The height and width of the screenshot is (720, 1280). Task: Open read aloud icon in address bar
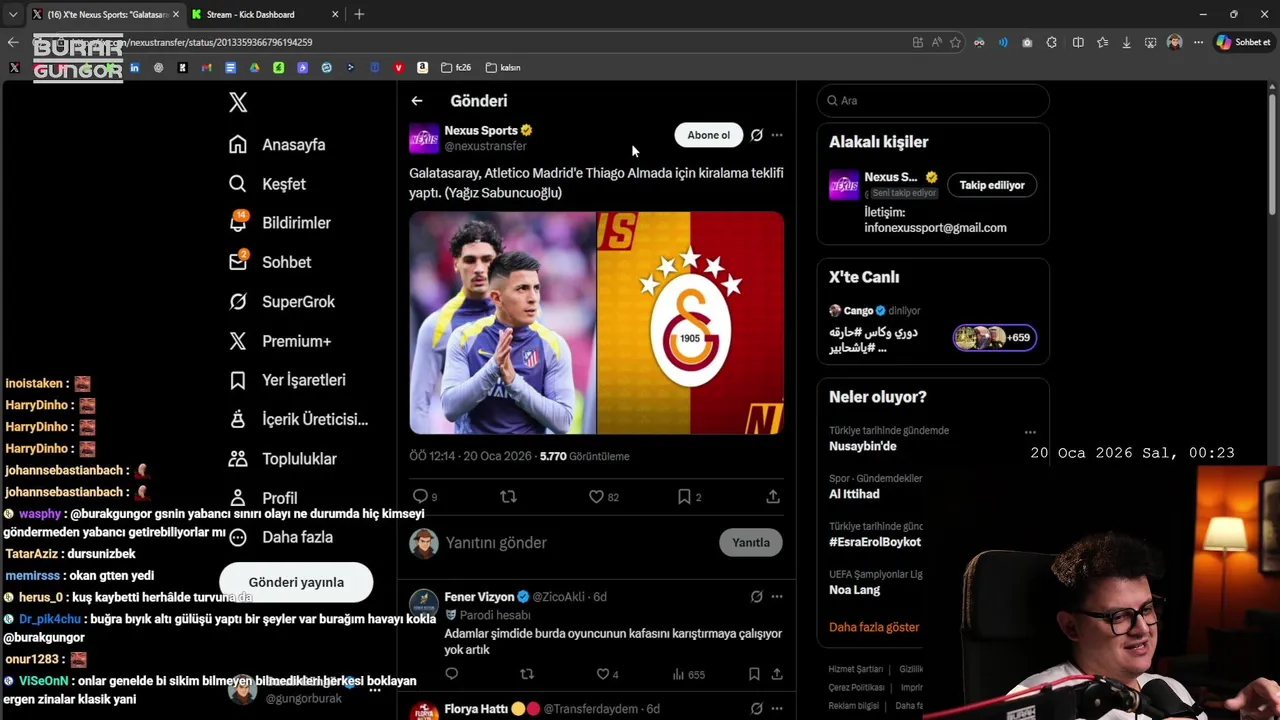point(936,42)
